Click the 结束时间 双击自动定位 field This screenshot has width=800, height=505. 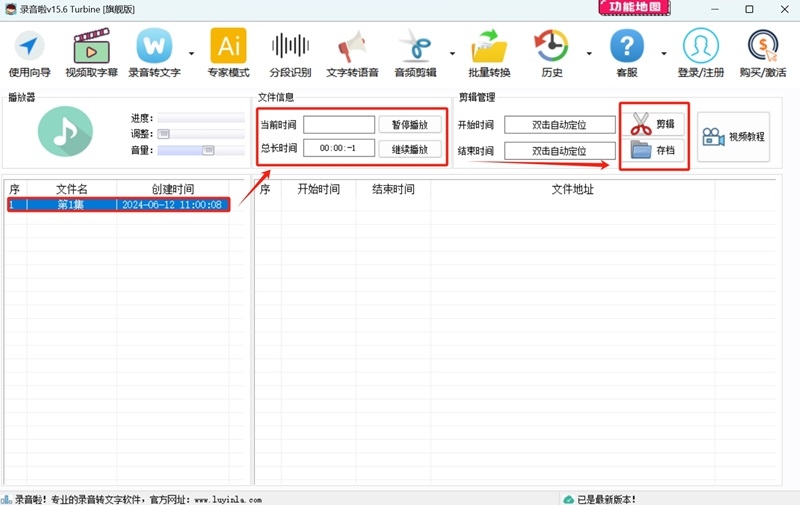click(x=560, y=151)
